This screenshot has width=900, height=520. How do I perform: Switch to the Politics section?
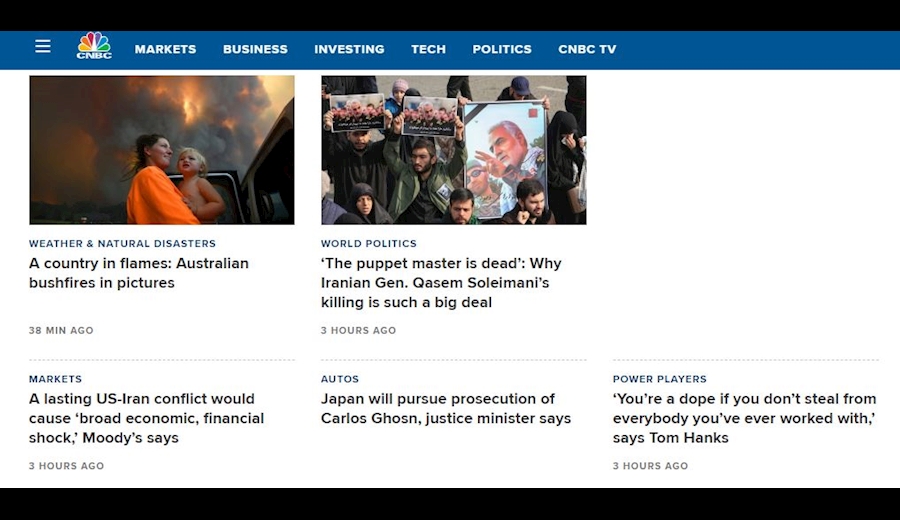click(502, 49)
